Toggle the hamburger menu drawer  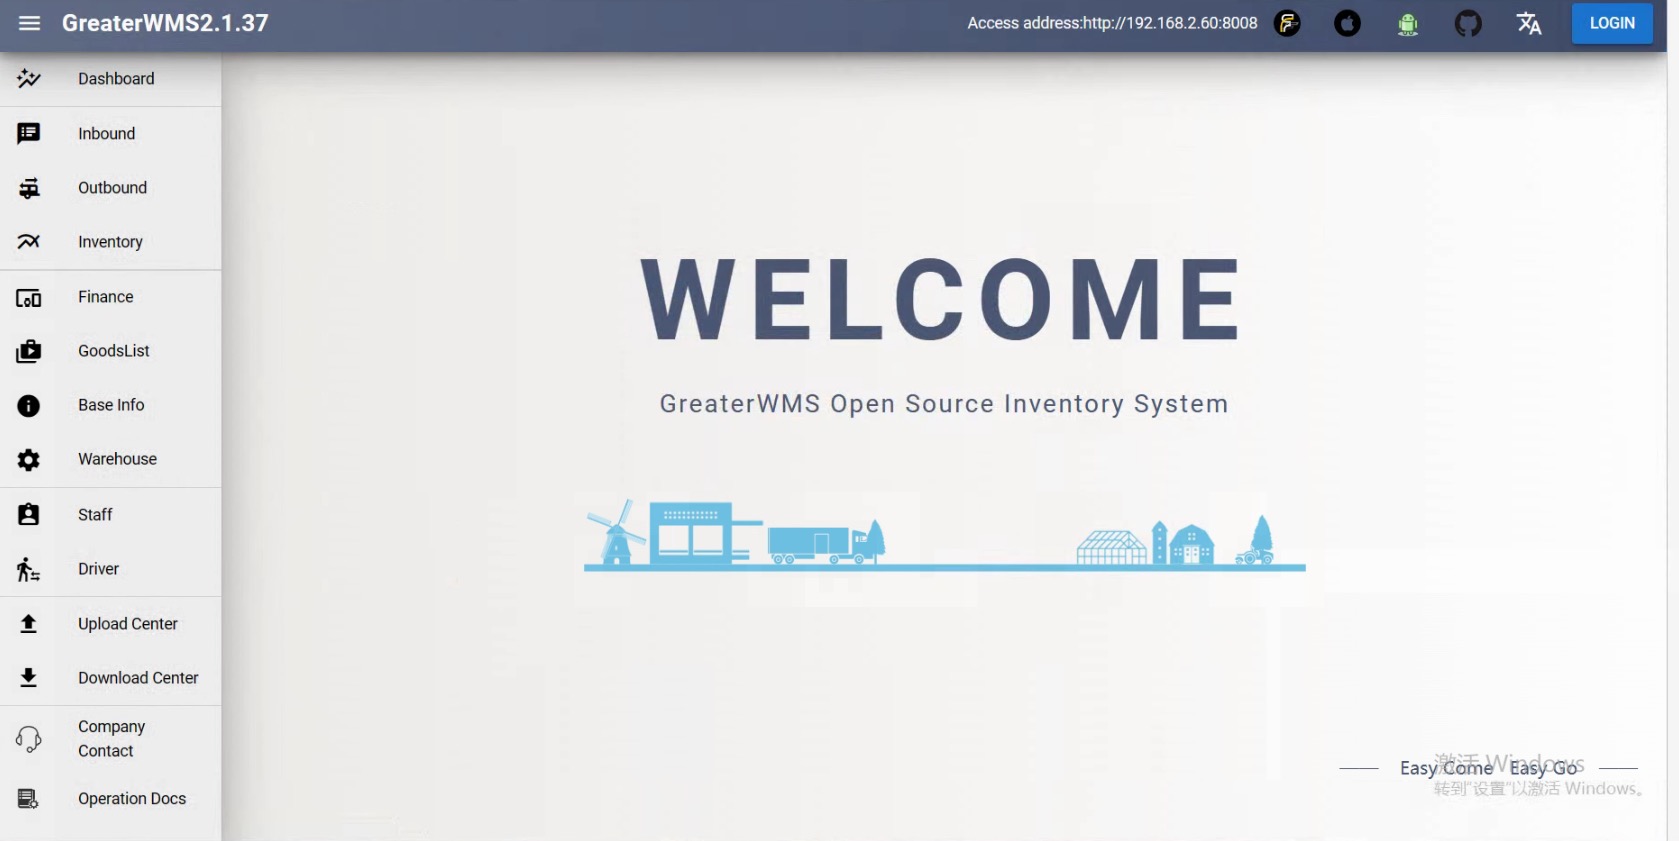(29, 23)
